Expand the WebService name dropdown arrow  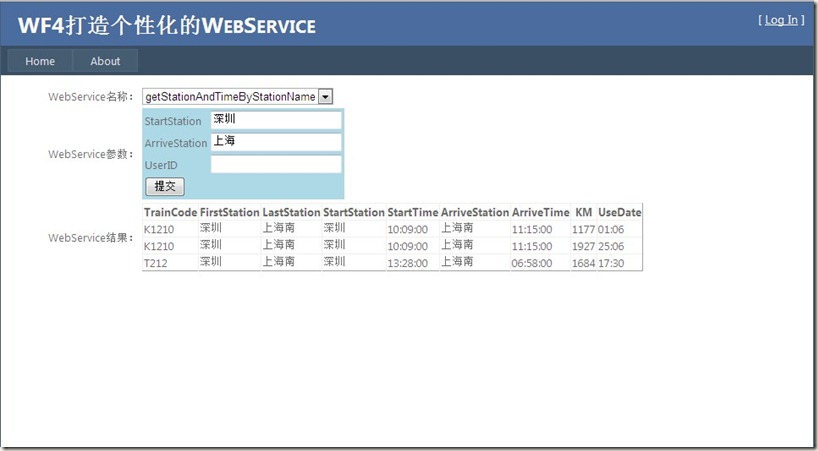pos(325,96)
